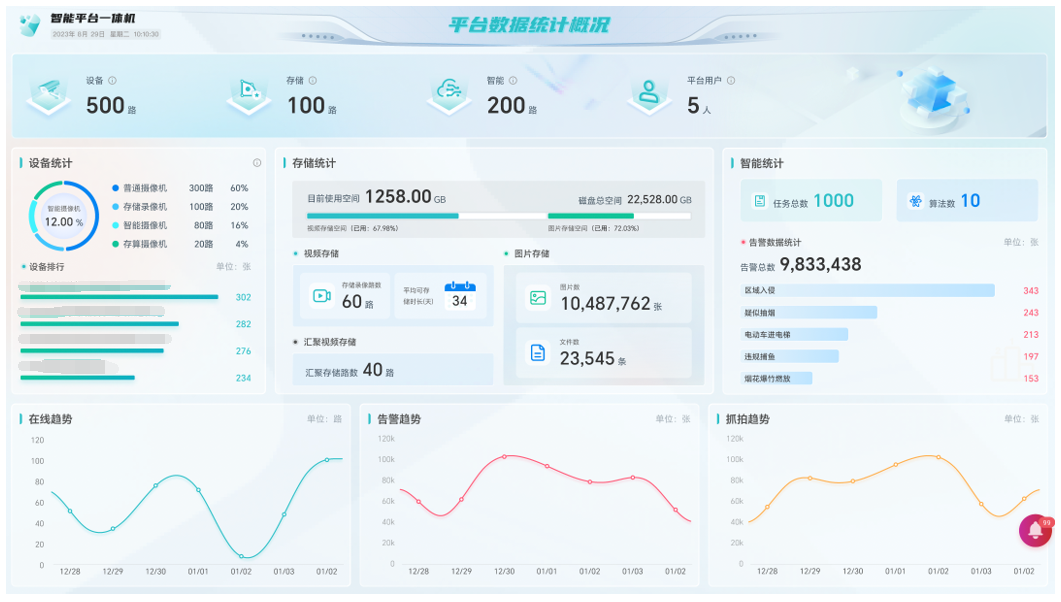Select the 电动车进电梯 alarm bar

[794, 334]
